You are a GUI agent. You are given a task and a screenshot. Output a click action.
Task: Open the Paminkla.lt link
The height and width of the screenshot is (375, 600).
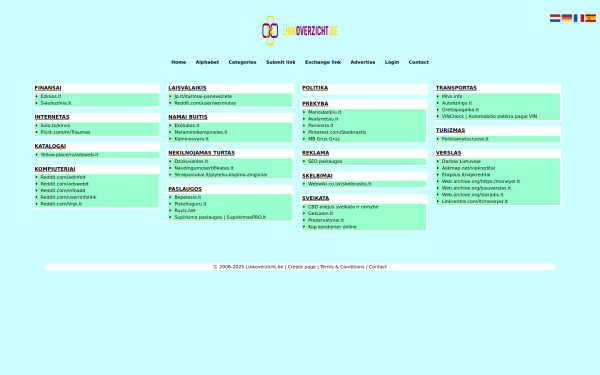click(x=321, y=126)
